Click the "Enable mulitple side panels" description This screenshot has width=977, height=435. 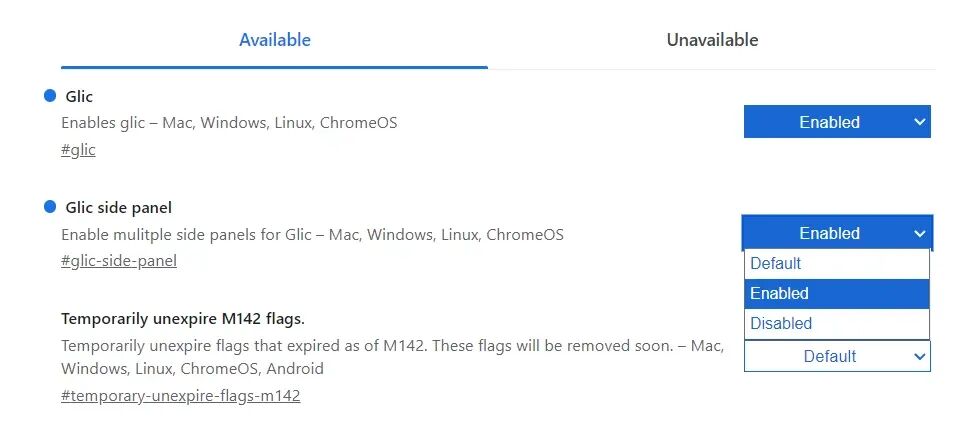(x=312, y=235)
